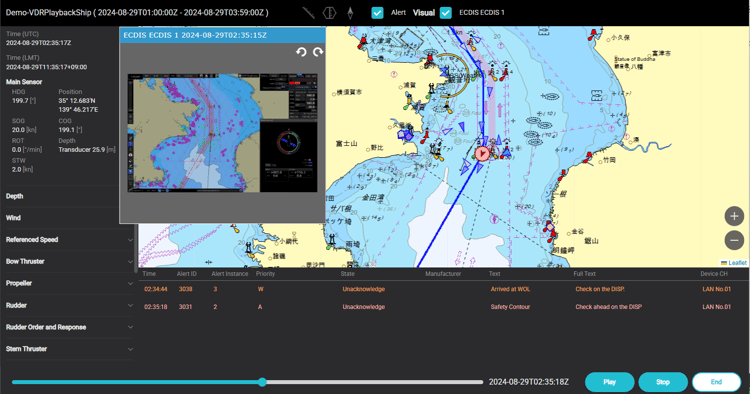Click the SOG value 20.0 kn
The width and height of the screenshot is (750, 394).
tap(24, 130)
